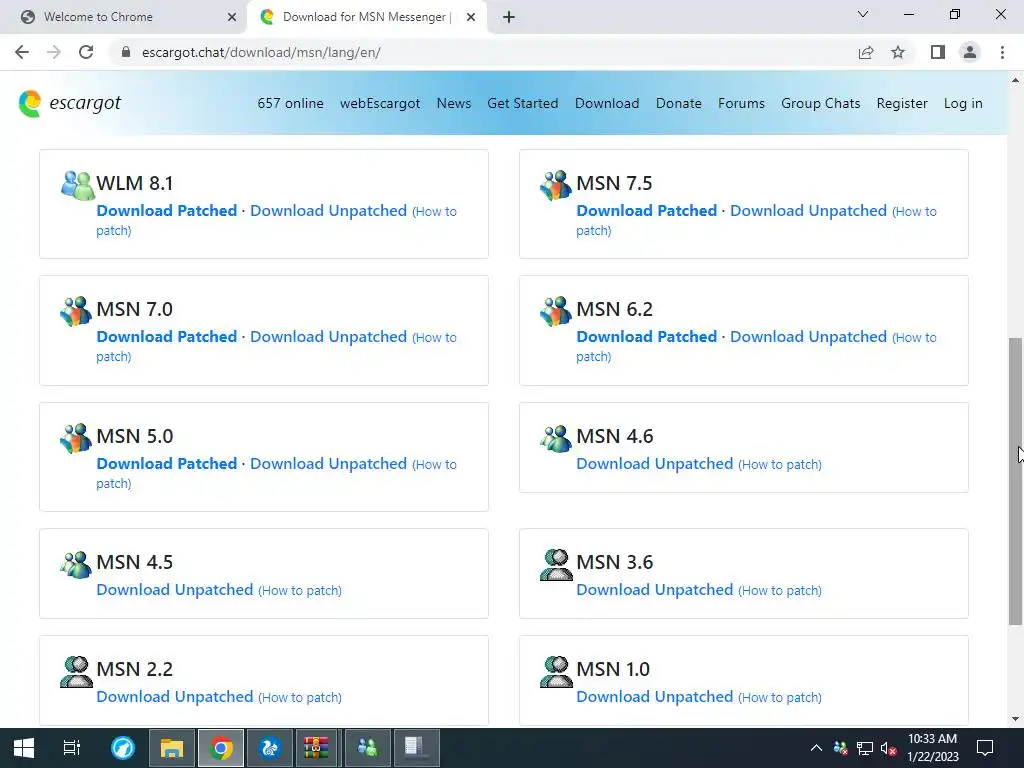Click the 657 online link
The height and width of the screenshot is (768, 1024).
pos(290,103)
